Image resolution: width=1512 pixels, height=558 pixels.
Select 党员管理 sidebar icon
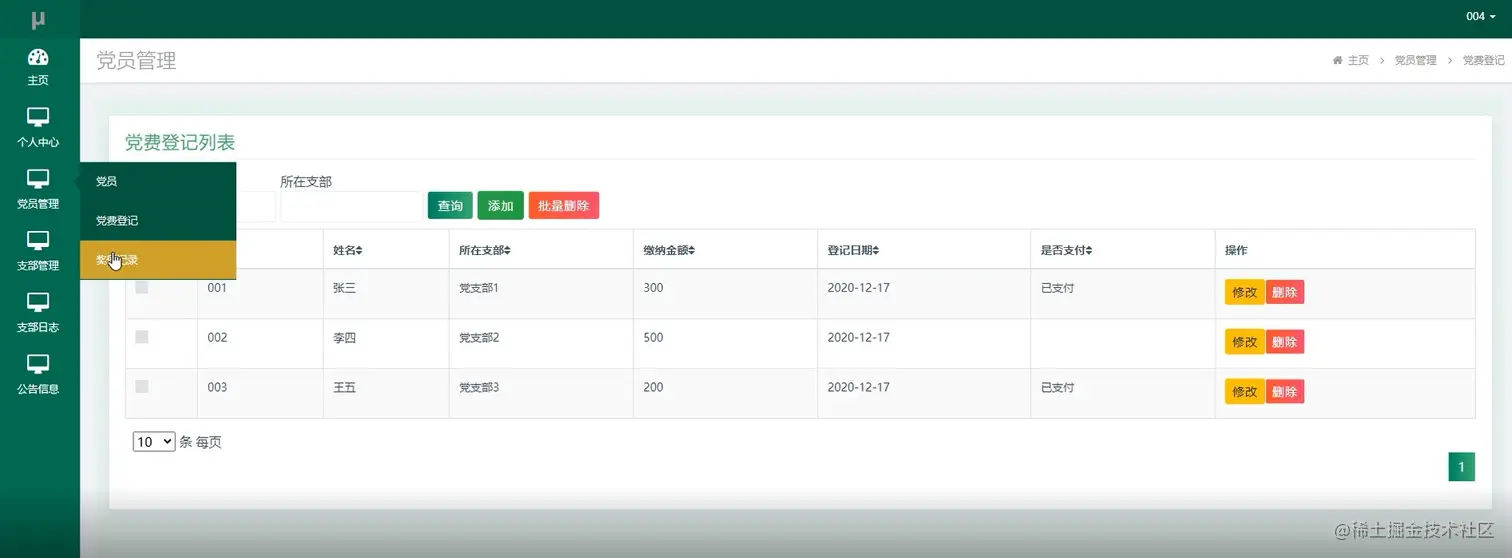tap(38, 179)
